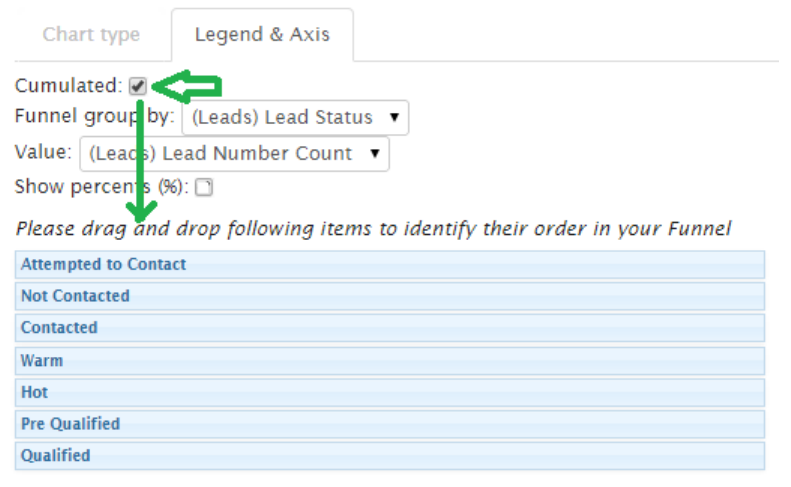Image resolution: width=791 pixels, height=487 pixels.
Task: Expand the Value dropdown
Action: tap(234, 154)
